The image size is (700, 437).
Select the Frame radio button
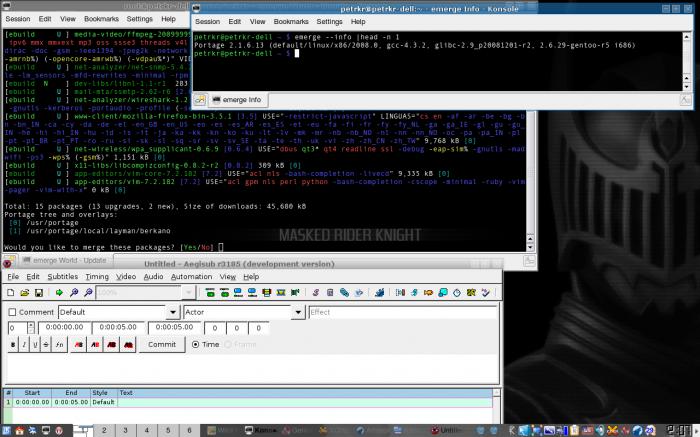(228, 345)
